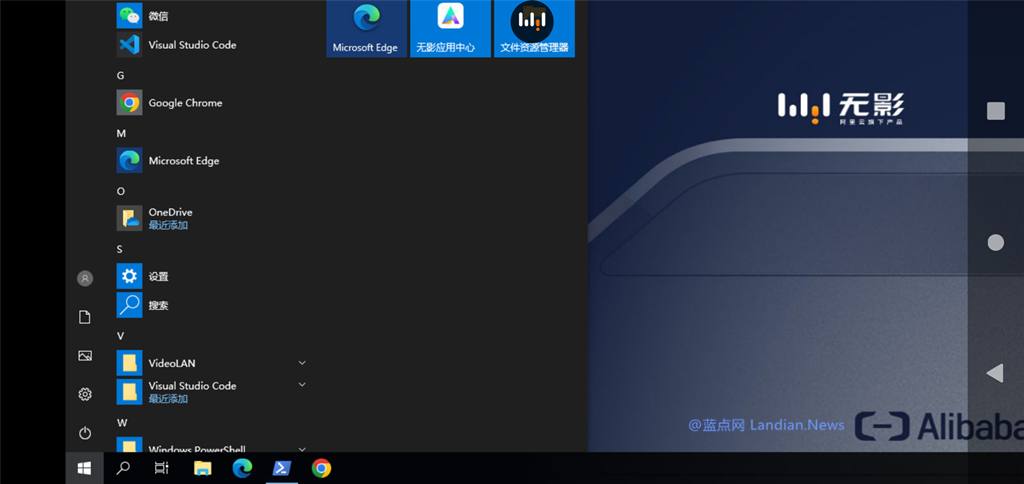Open Microsoft Edge from the taskbar

point(242,468)
